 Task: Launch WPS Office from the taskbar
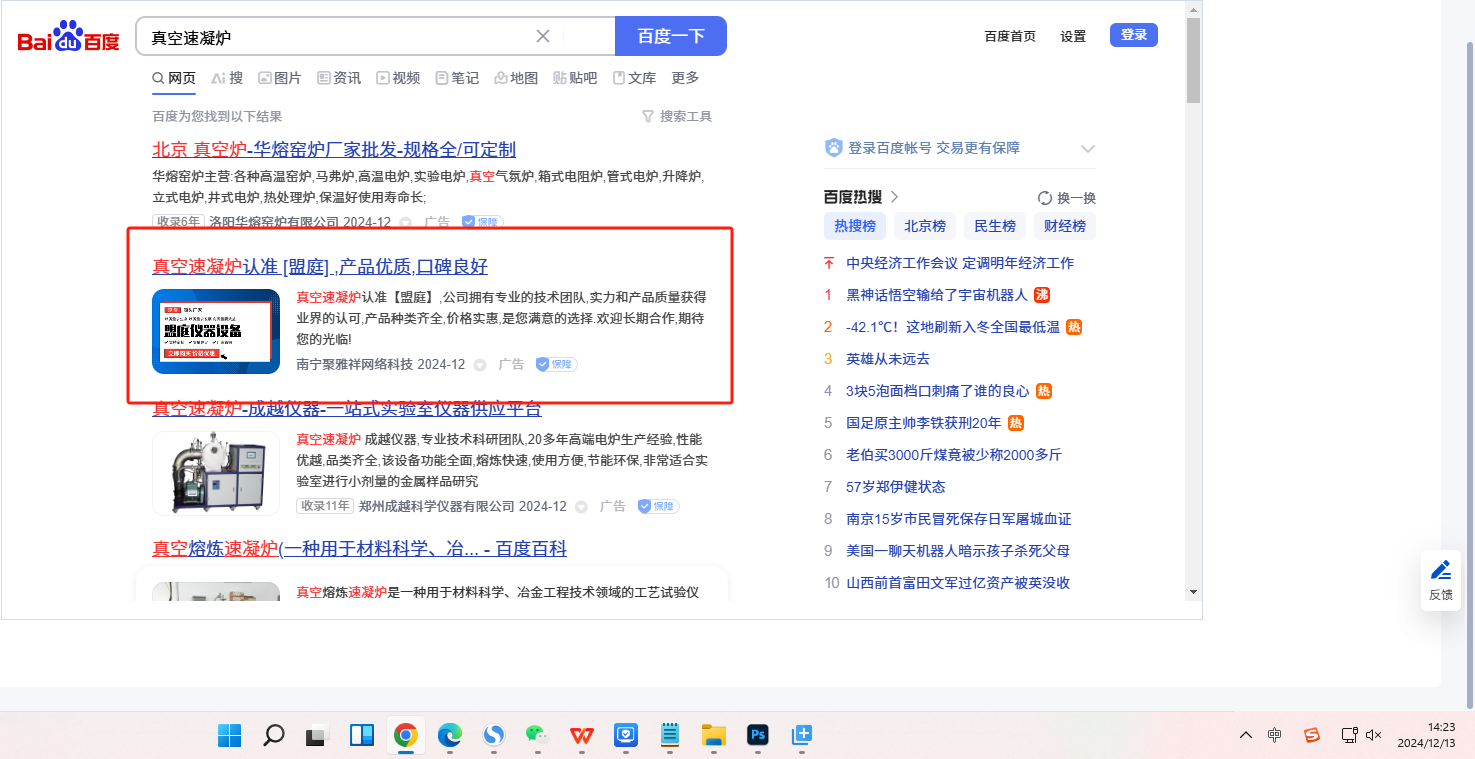click(581, 736)
